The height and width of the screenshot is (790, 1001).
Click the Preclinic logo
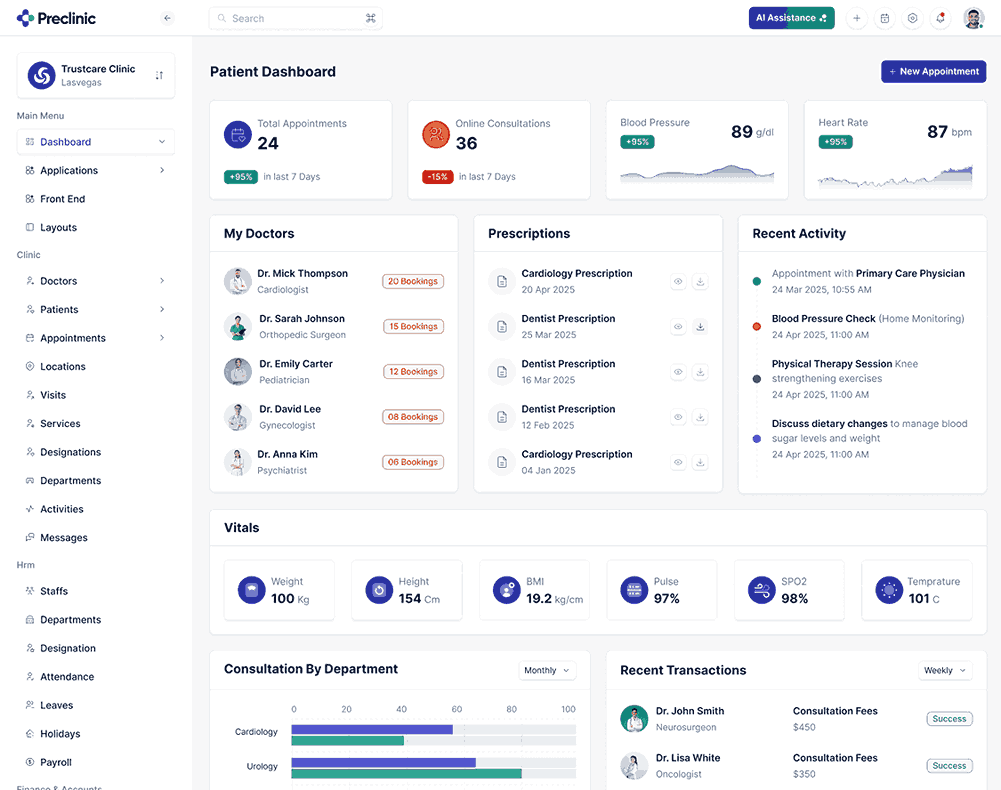[x=56, y=18]
